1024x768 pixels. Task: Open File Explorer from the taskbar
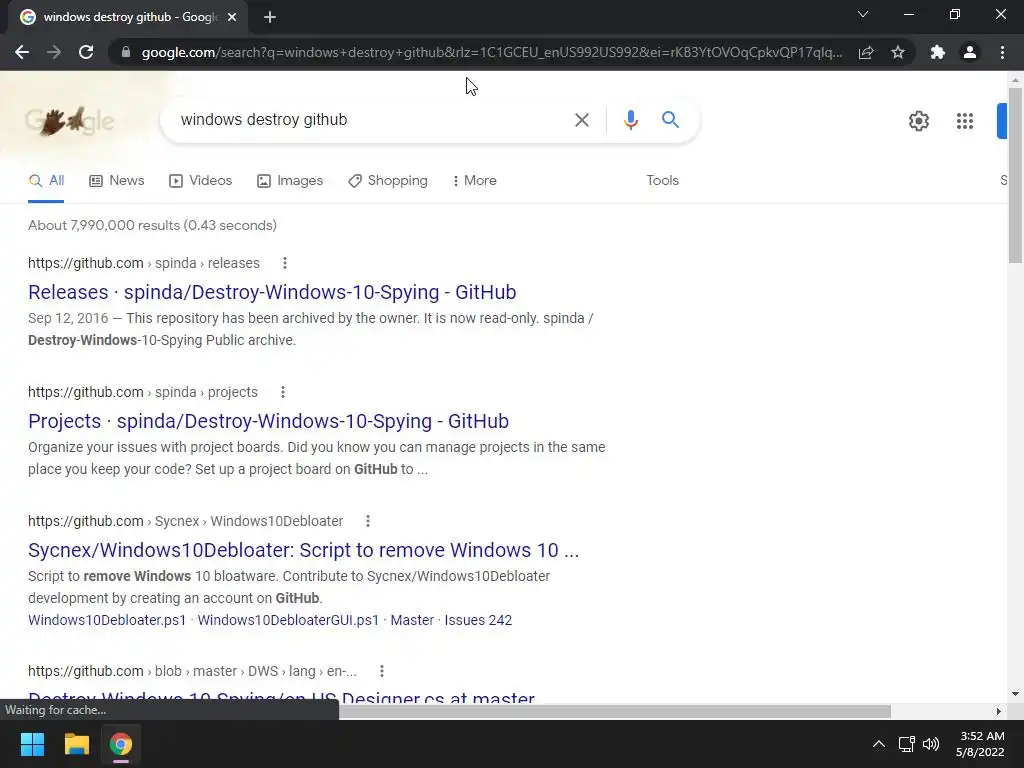tap(76, 744)
